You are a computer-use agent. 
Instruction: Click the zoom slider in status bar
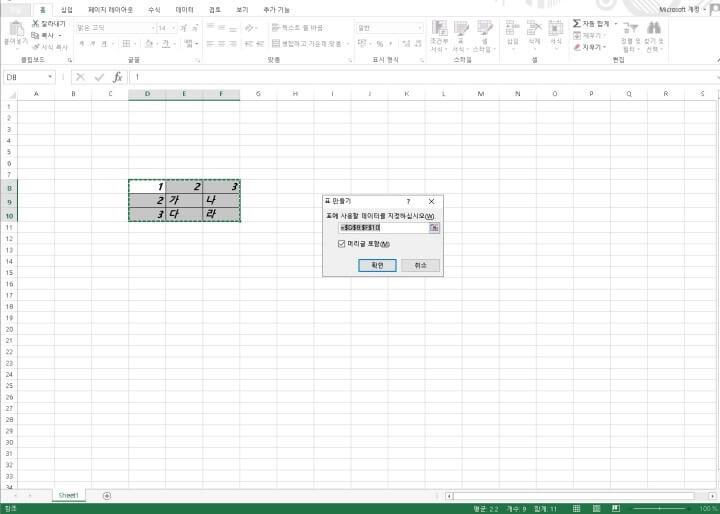[661, 508]
